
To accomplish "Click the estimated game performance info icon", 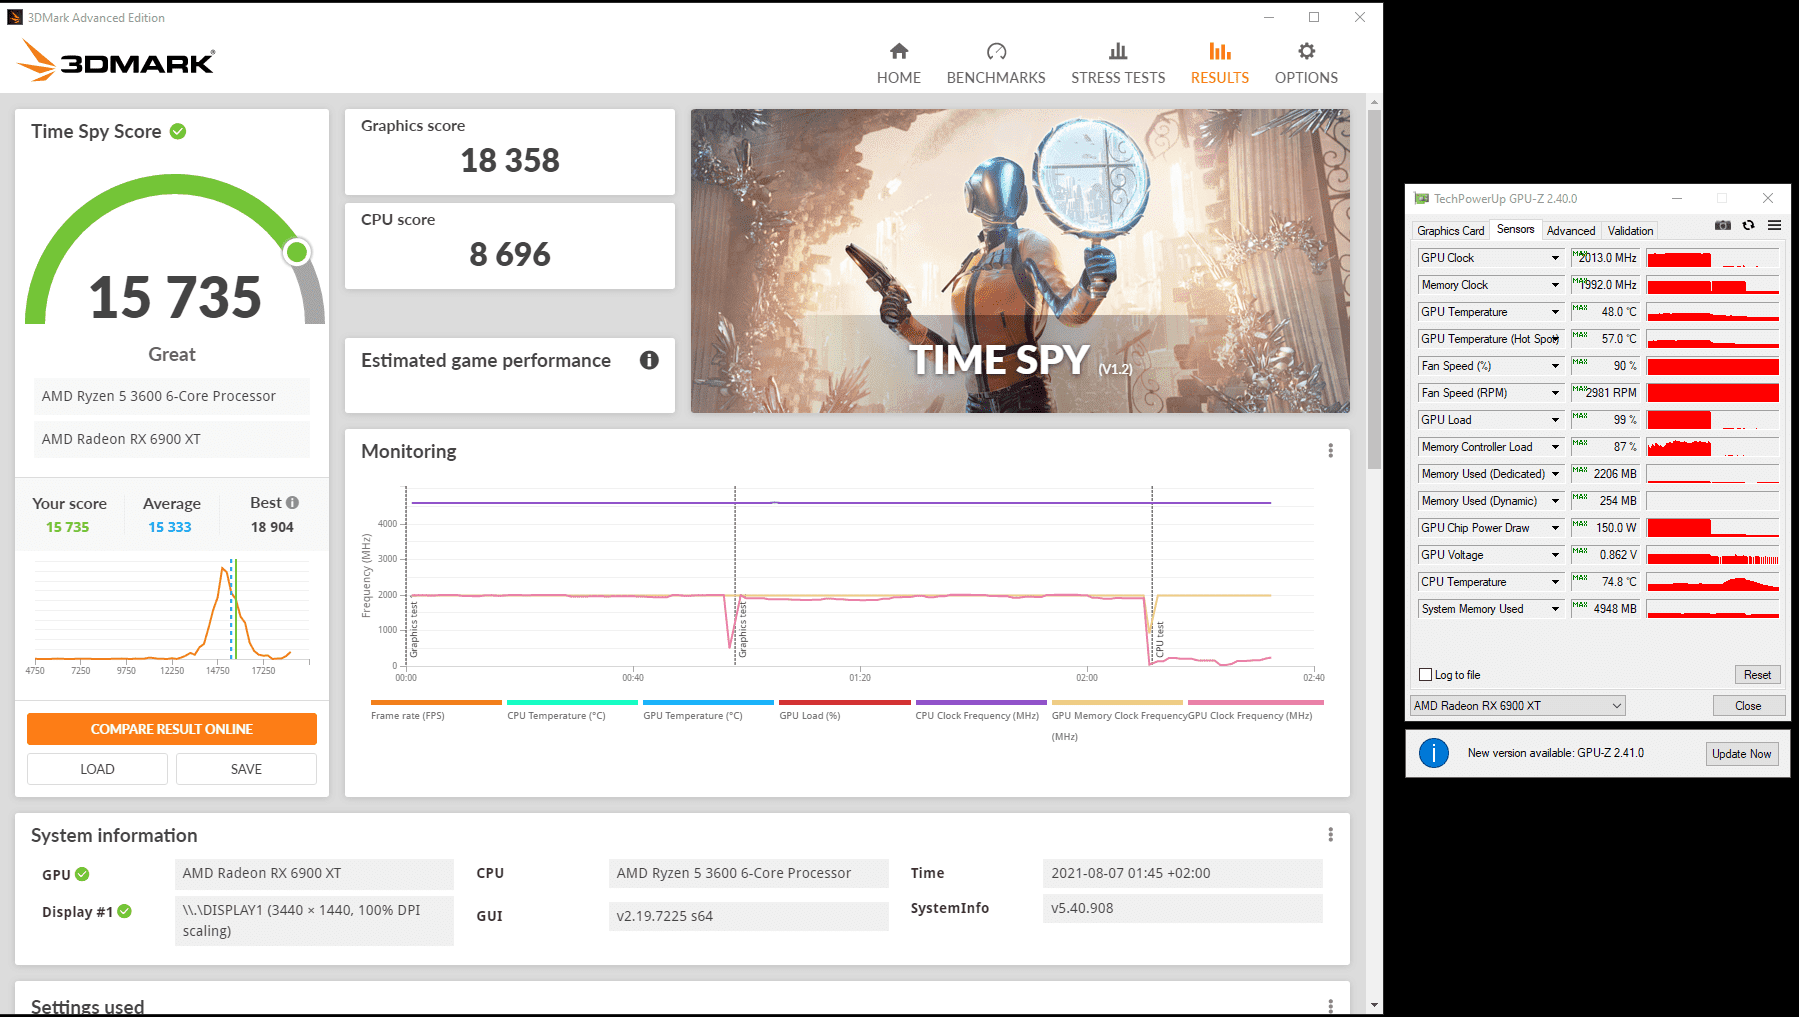I will [649, 360].
